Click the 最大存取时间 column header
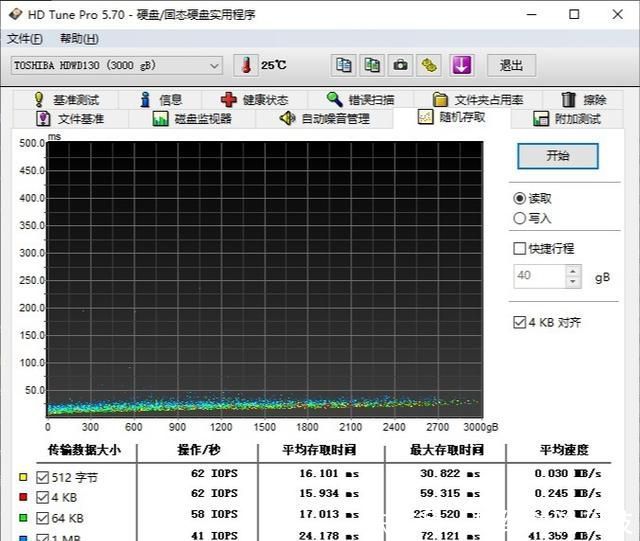The image size is (640, 541). click(x=447, y=450)
